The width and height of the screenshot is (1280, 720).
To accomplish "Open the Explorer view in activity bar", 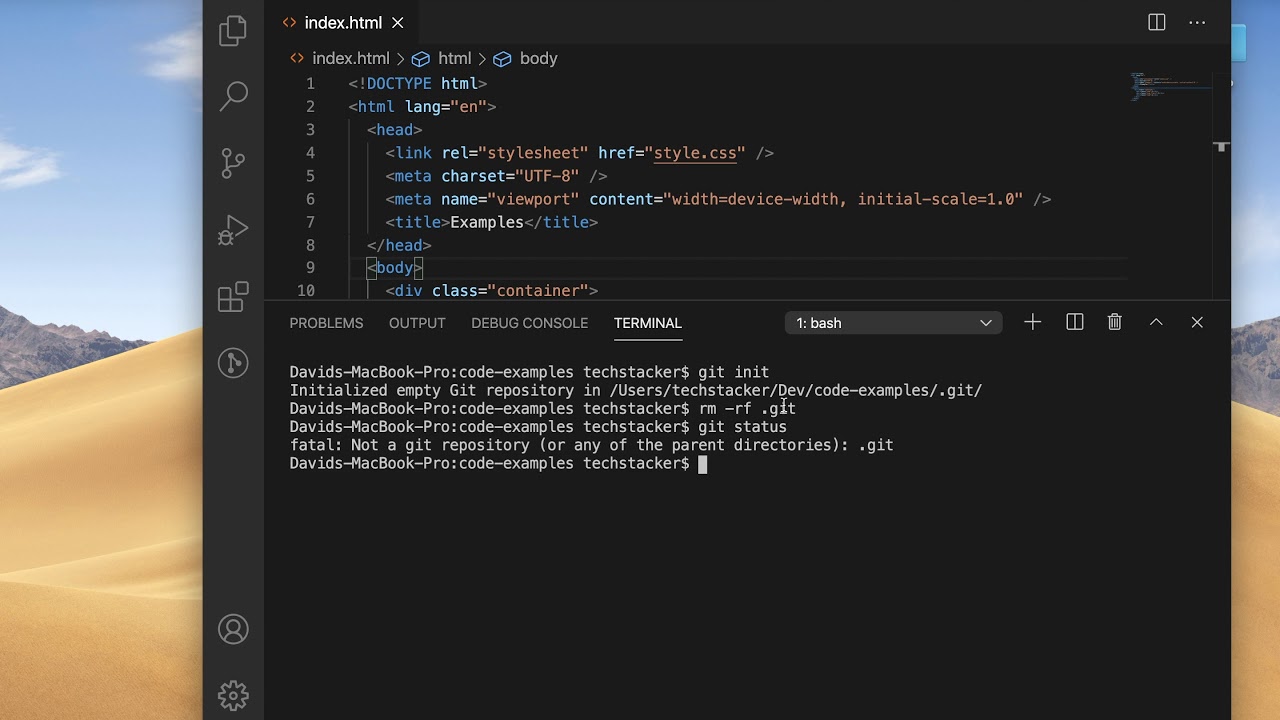I will pos(233,30).
